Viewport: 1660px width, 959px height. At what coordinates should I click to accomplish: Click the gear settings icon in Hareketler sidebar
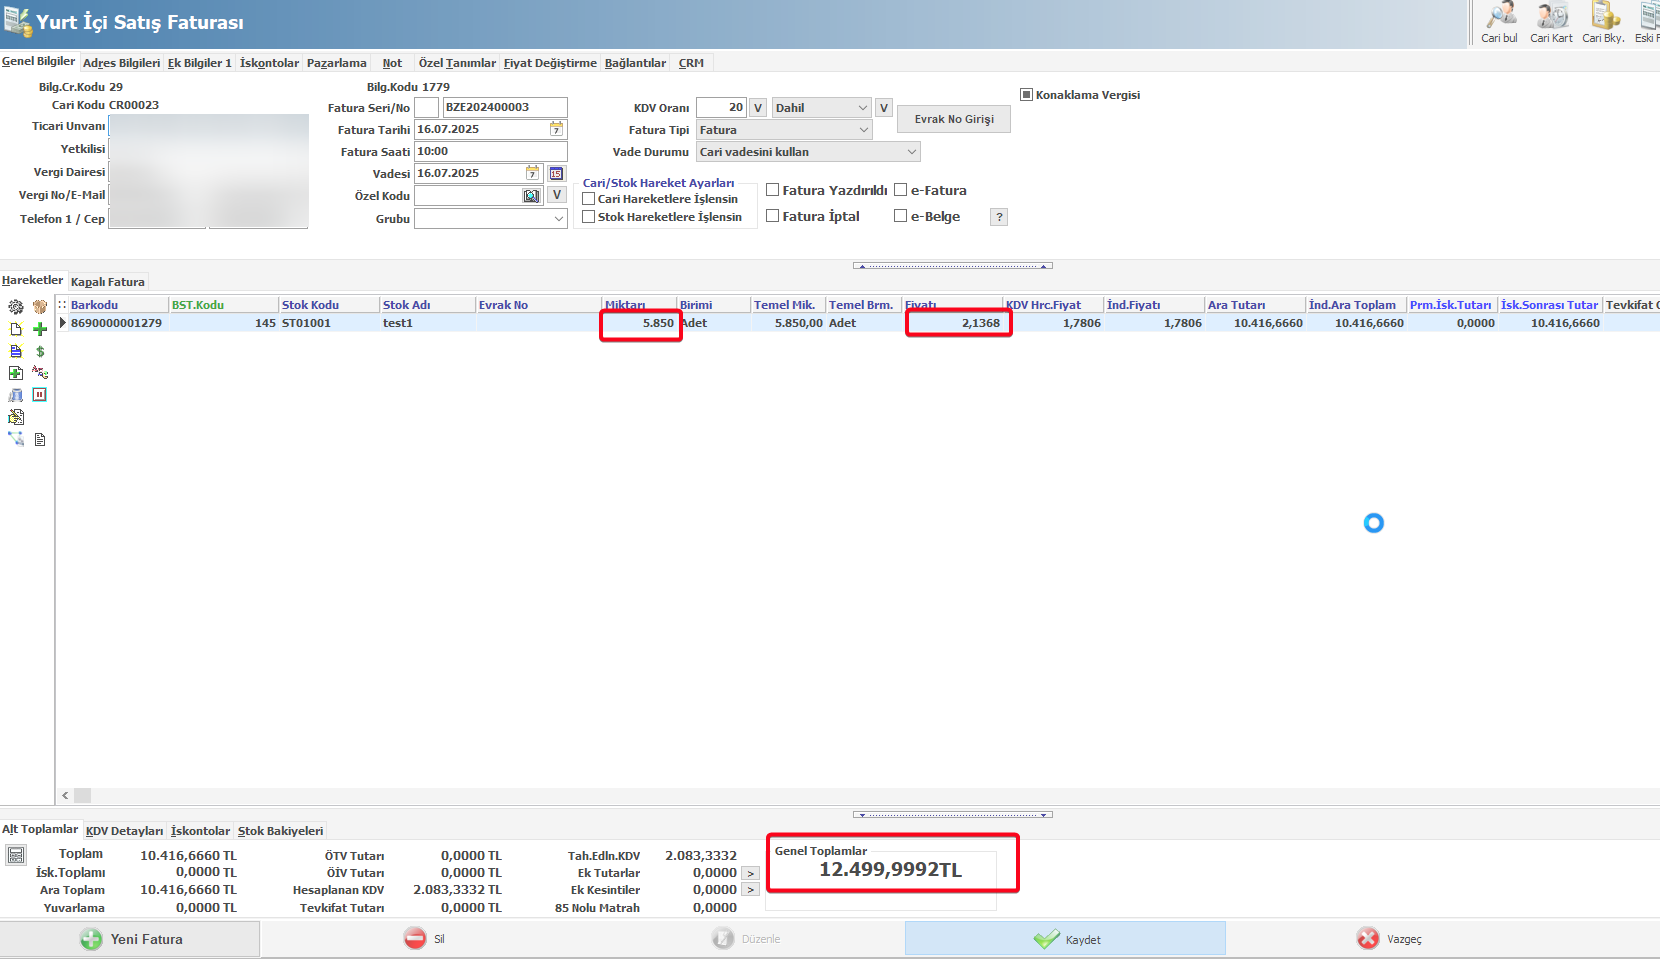(x=16, y=307)
